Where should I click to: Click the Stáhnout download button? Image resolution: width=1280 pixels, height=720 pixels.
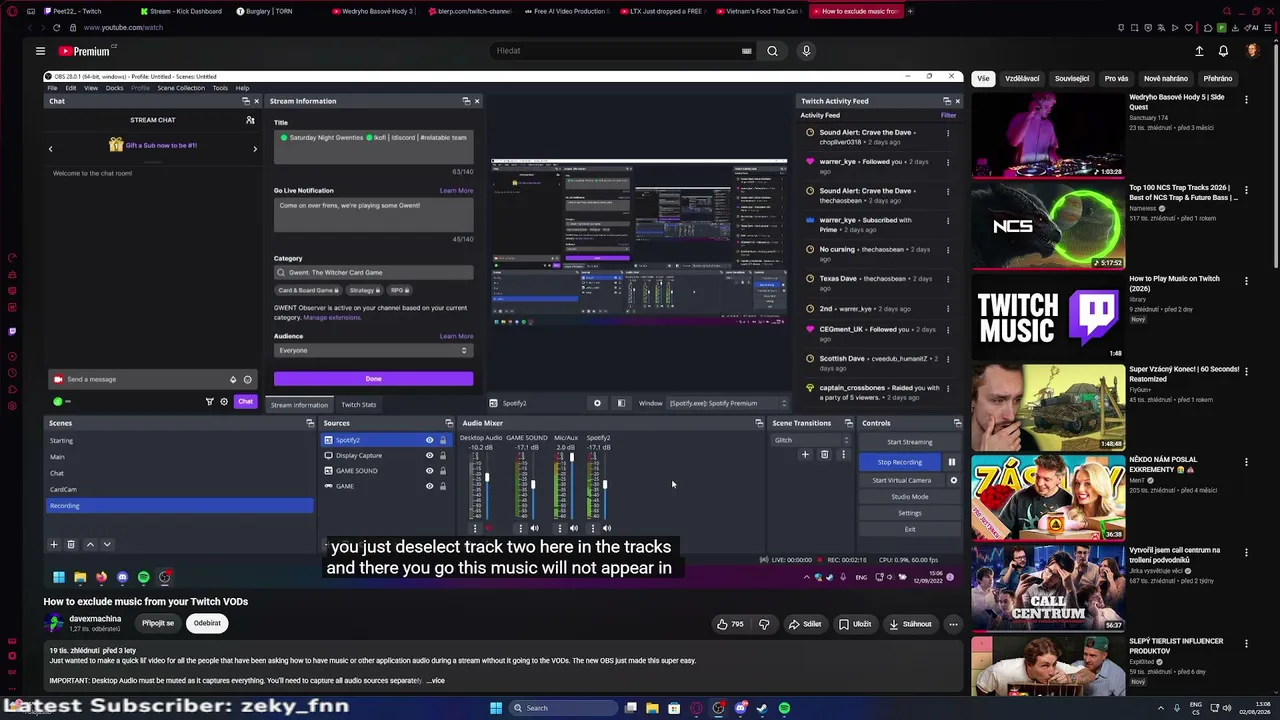pyautogui.click(x=911, y=624)
